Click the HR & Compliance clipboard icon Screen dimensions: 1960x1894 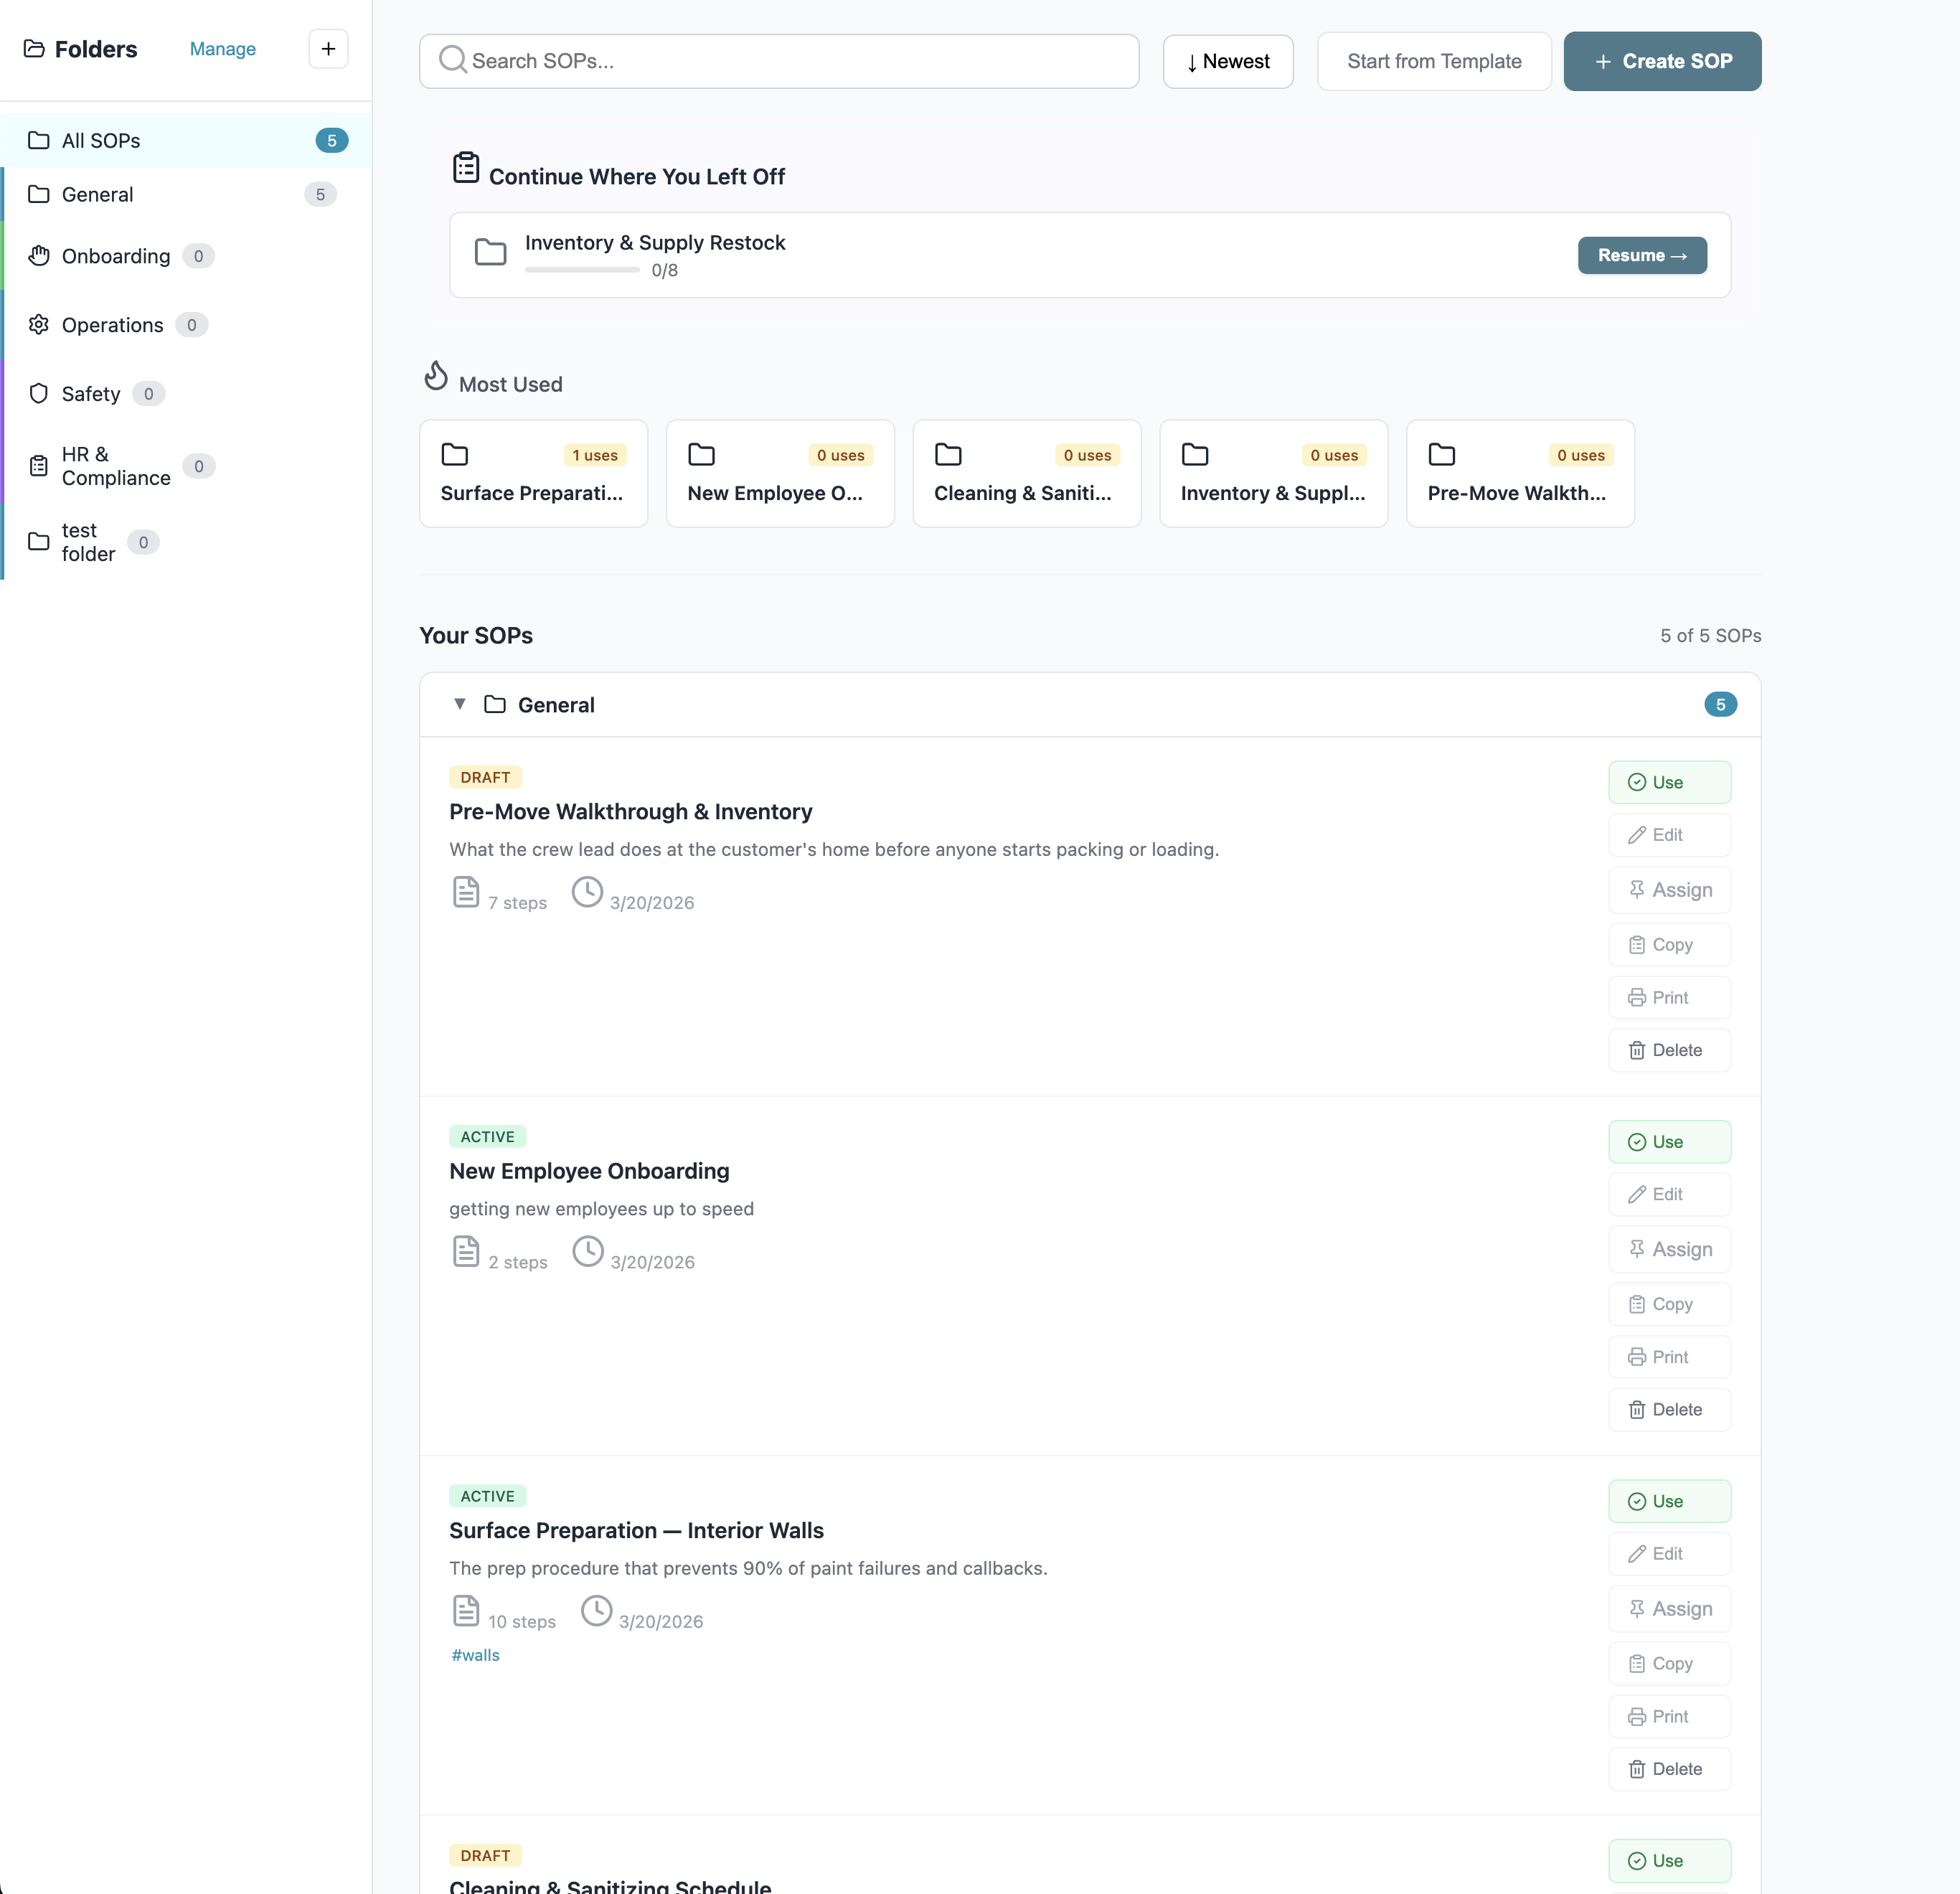point(39,466)
